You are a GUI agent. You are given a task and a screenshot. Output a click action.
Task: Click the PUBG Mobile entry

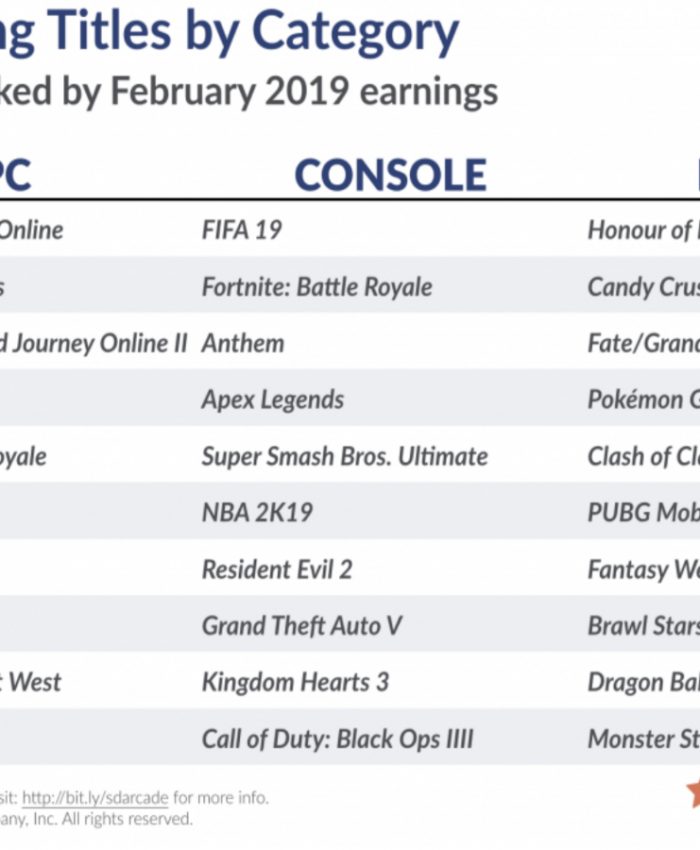pos(642,513)
